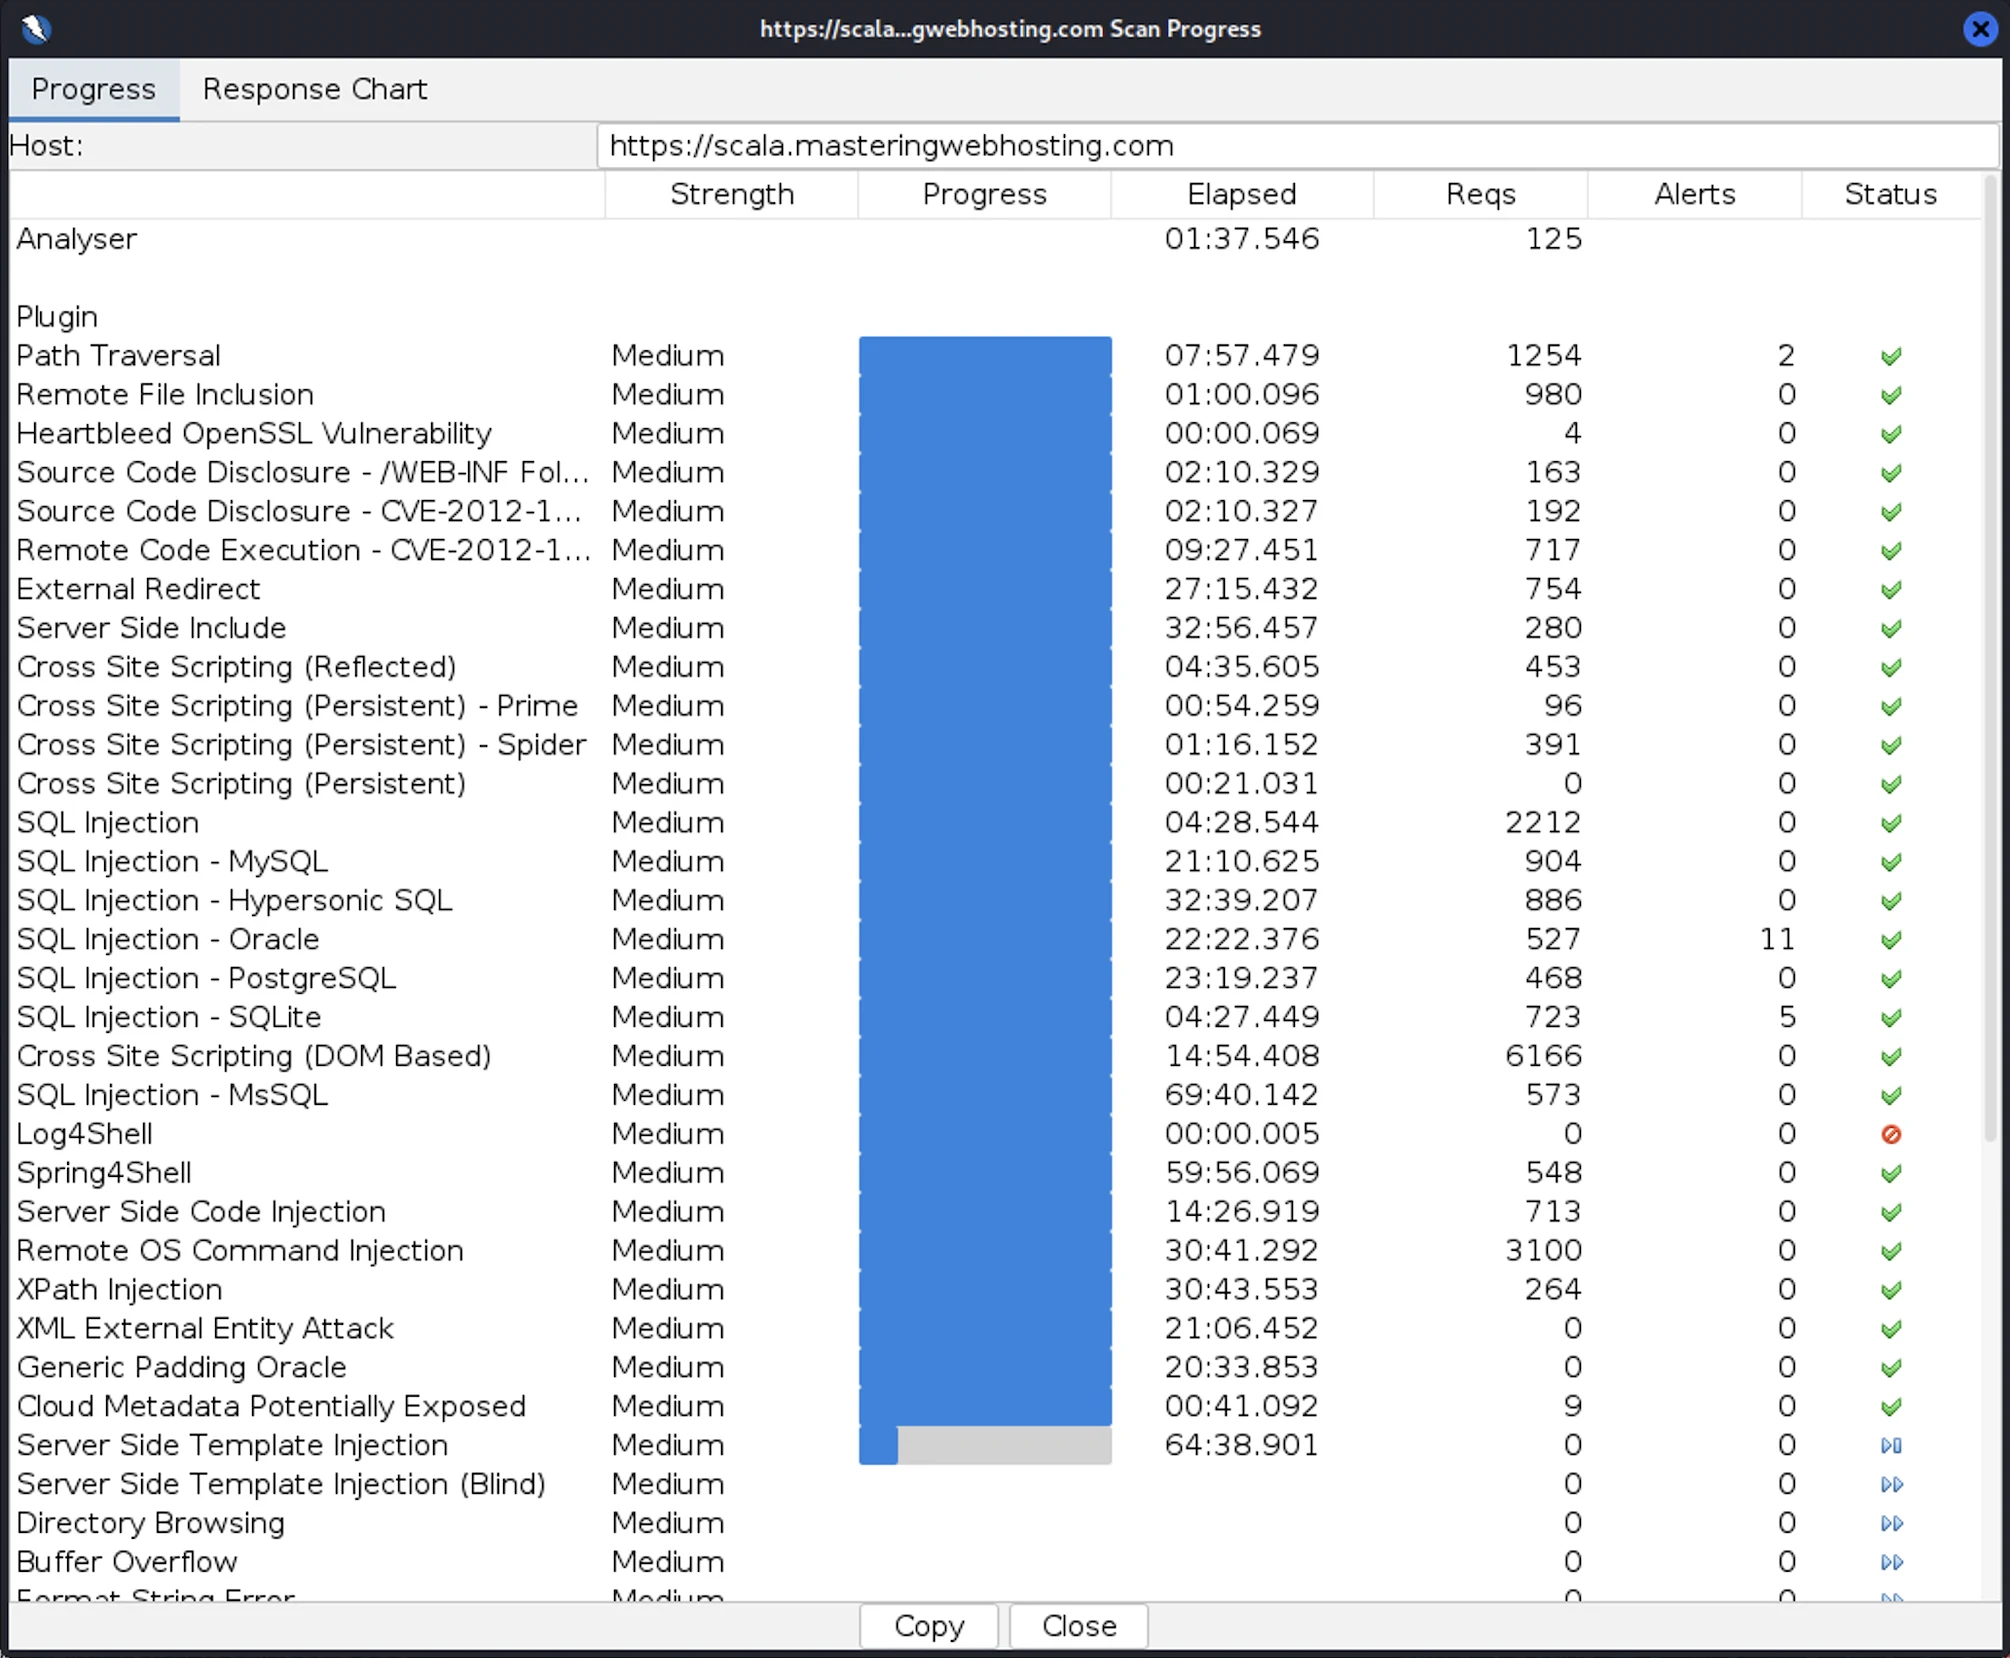Switch to the Response Chart tab
Viewport: 2010px width, 1658px height.
coord(314,89)
